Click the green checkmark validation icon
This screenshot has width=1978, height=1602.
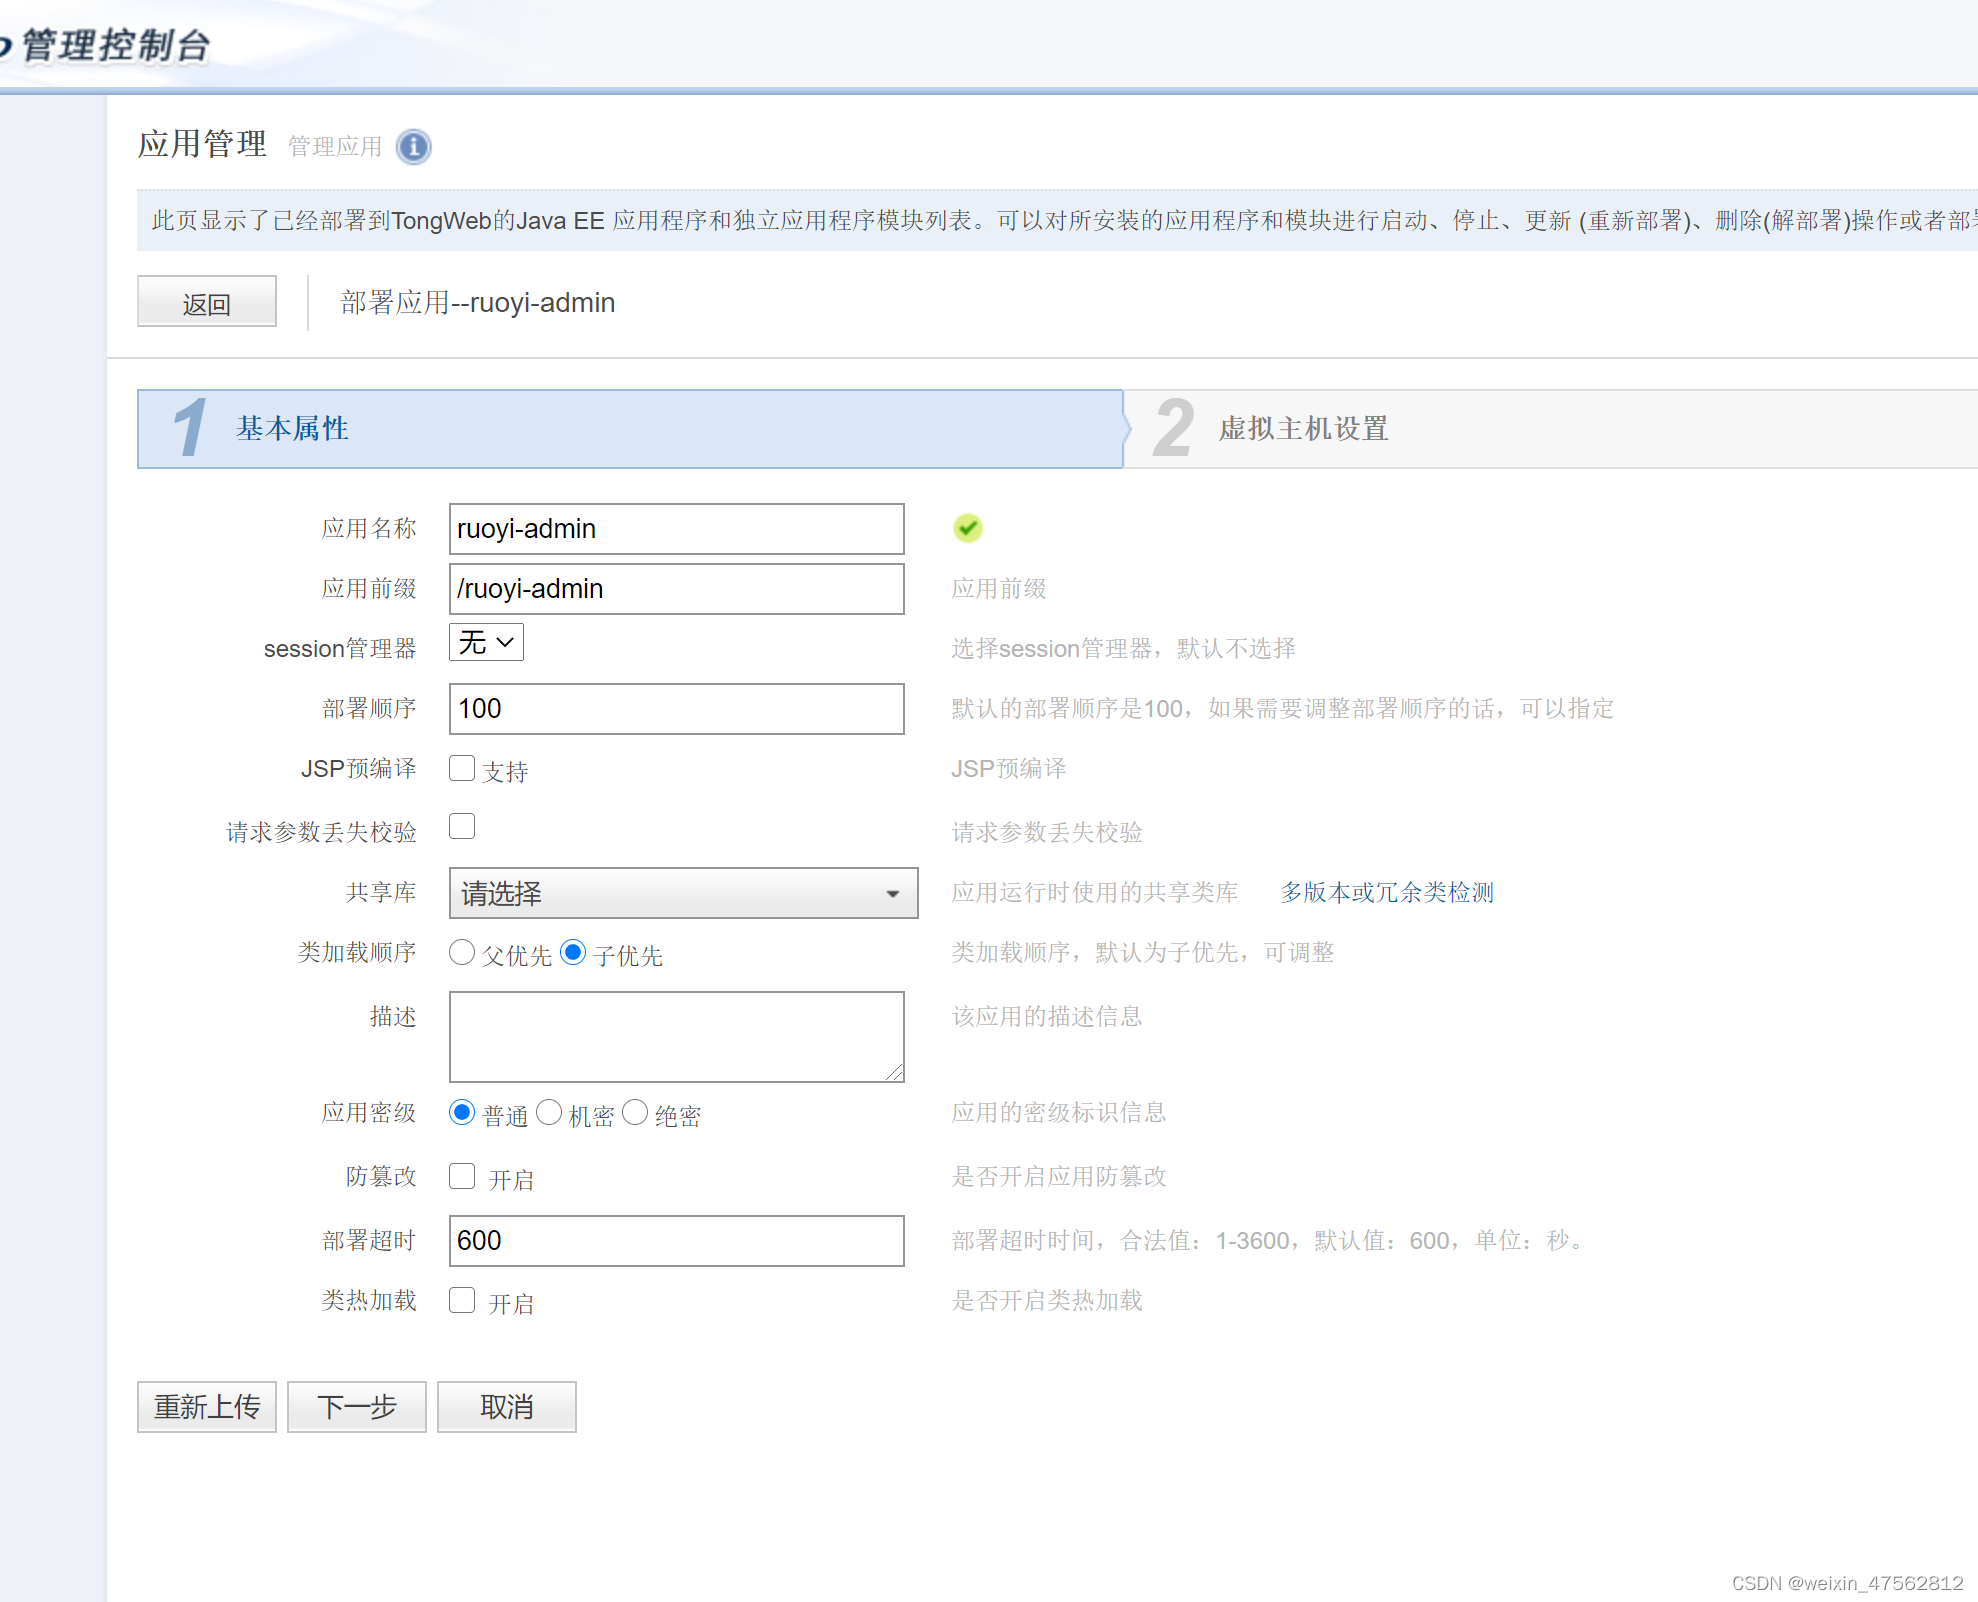click(967, 528)
